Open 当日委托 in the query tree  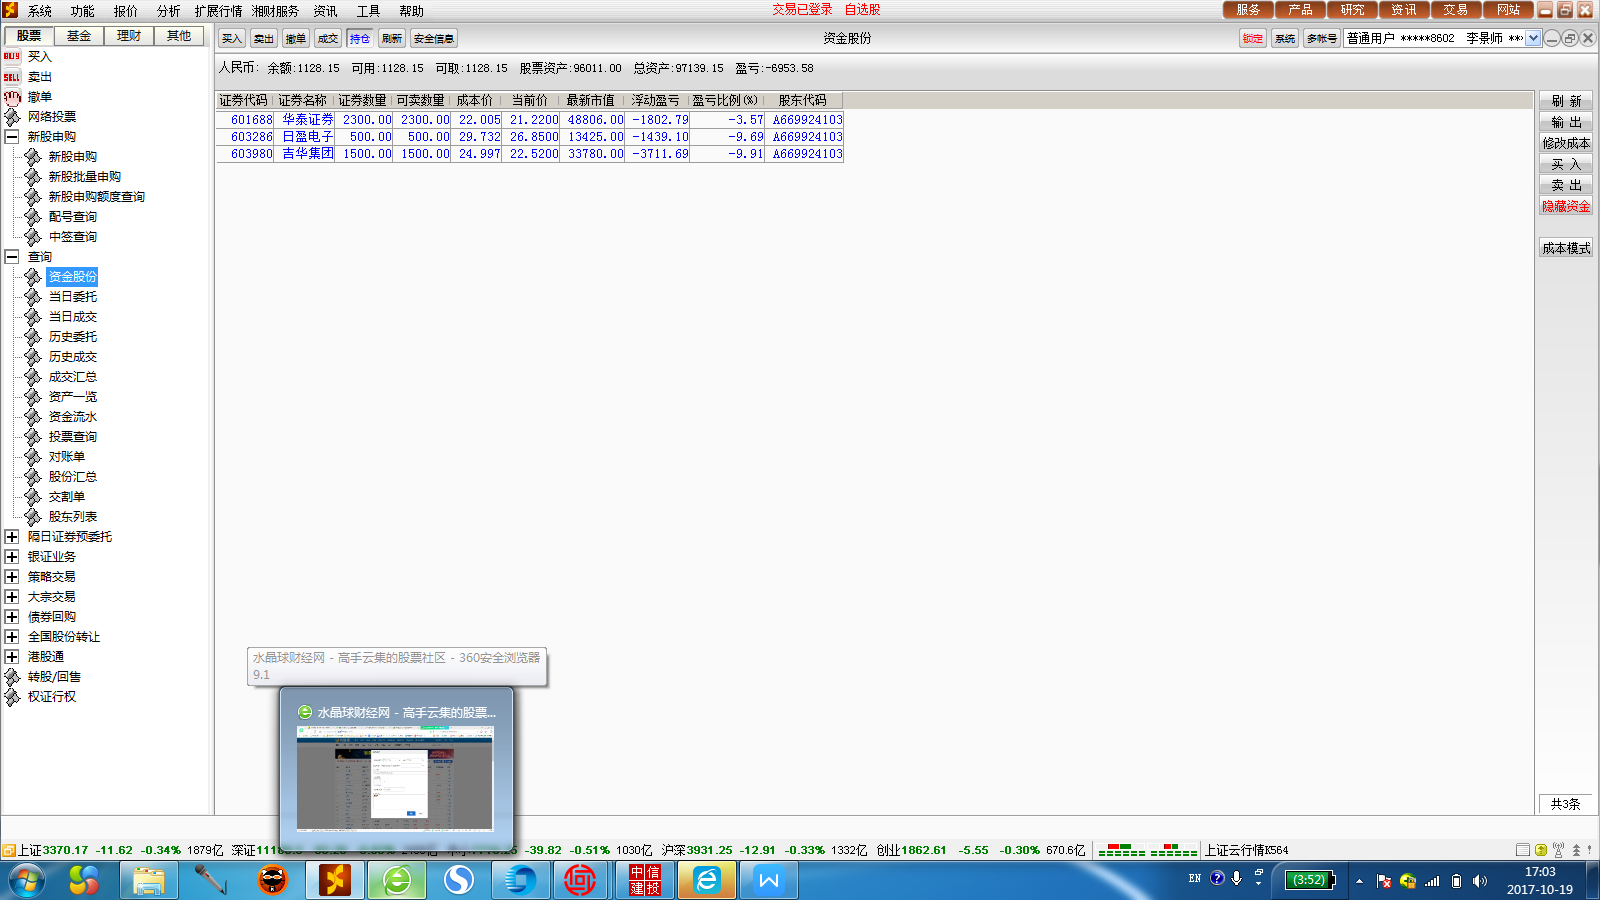(72, 297)
